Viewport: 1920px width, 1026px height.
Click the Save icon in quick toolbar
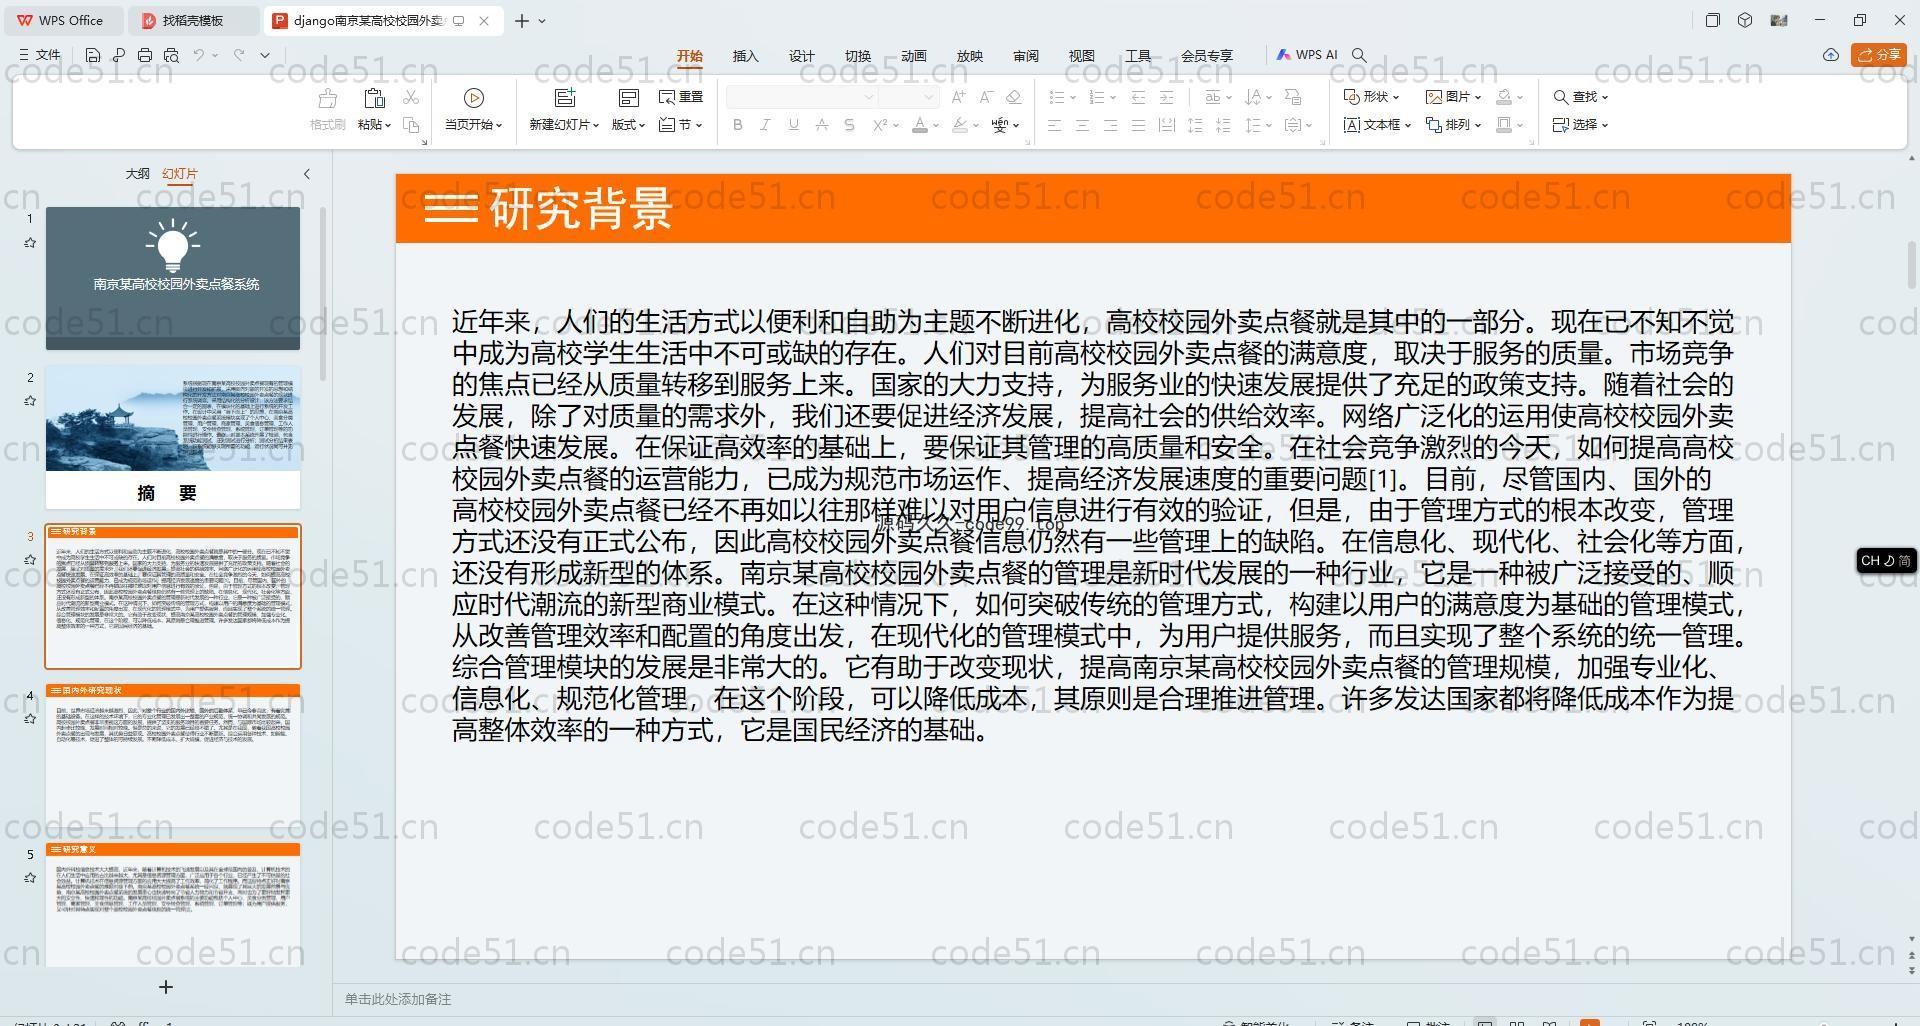93,55
